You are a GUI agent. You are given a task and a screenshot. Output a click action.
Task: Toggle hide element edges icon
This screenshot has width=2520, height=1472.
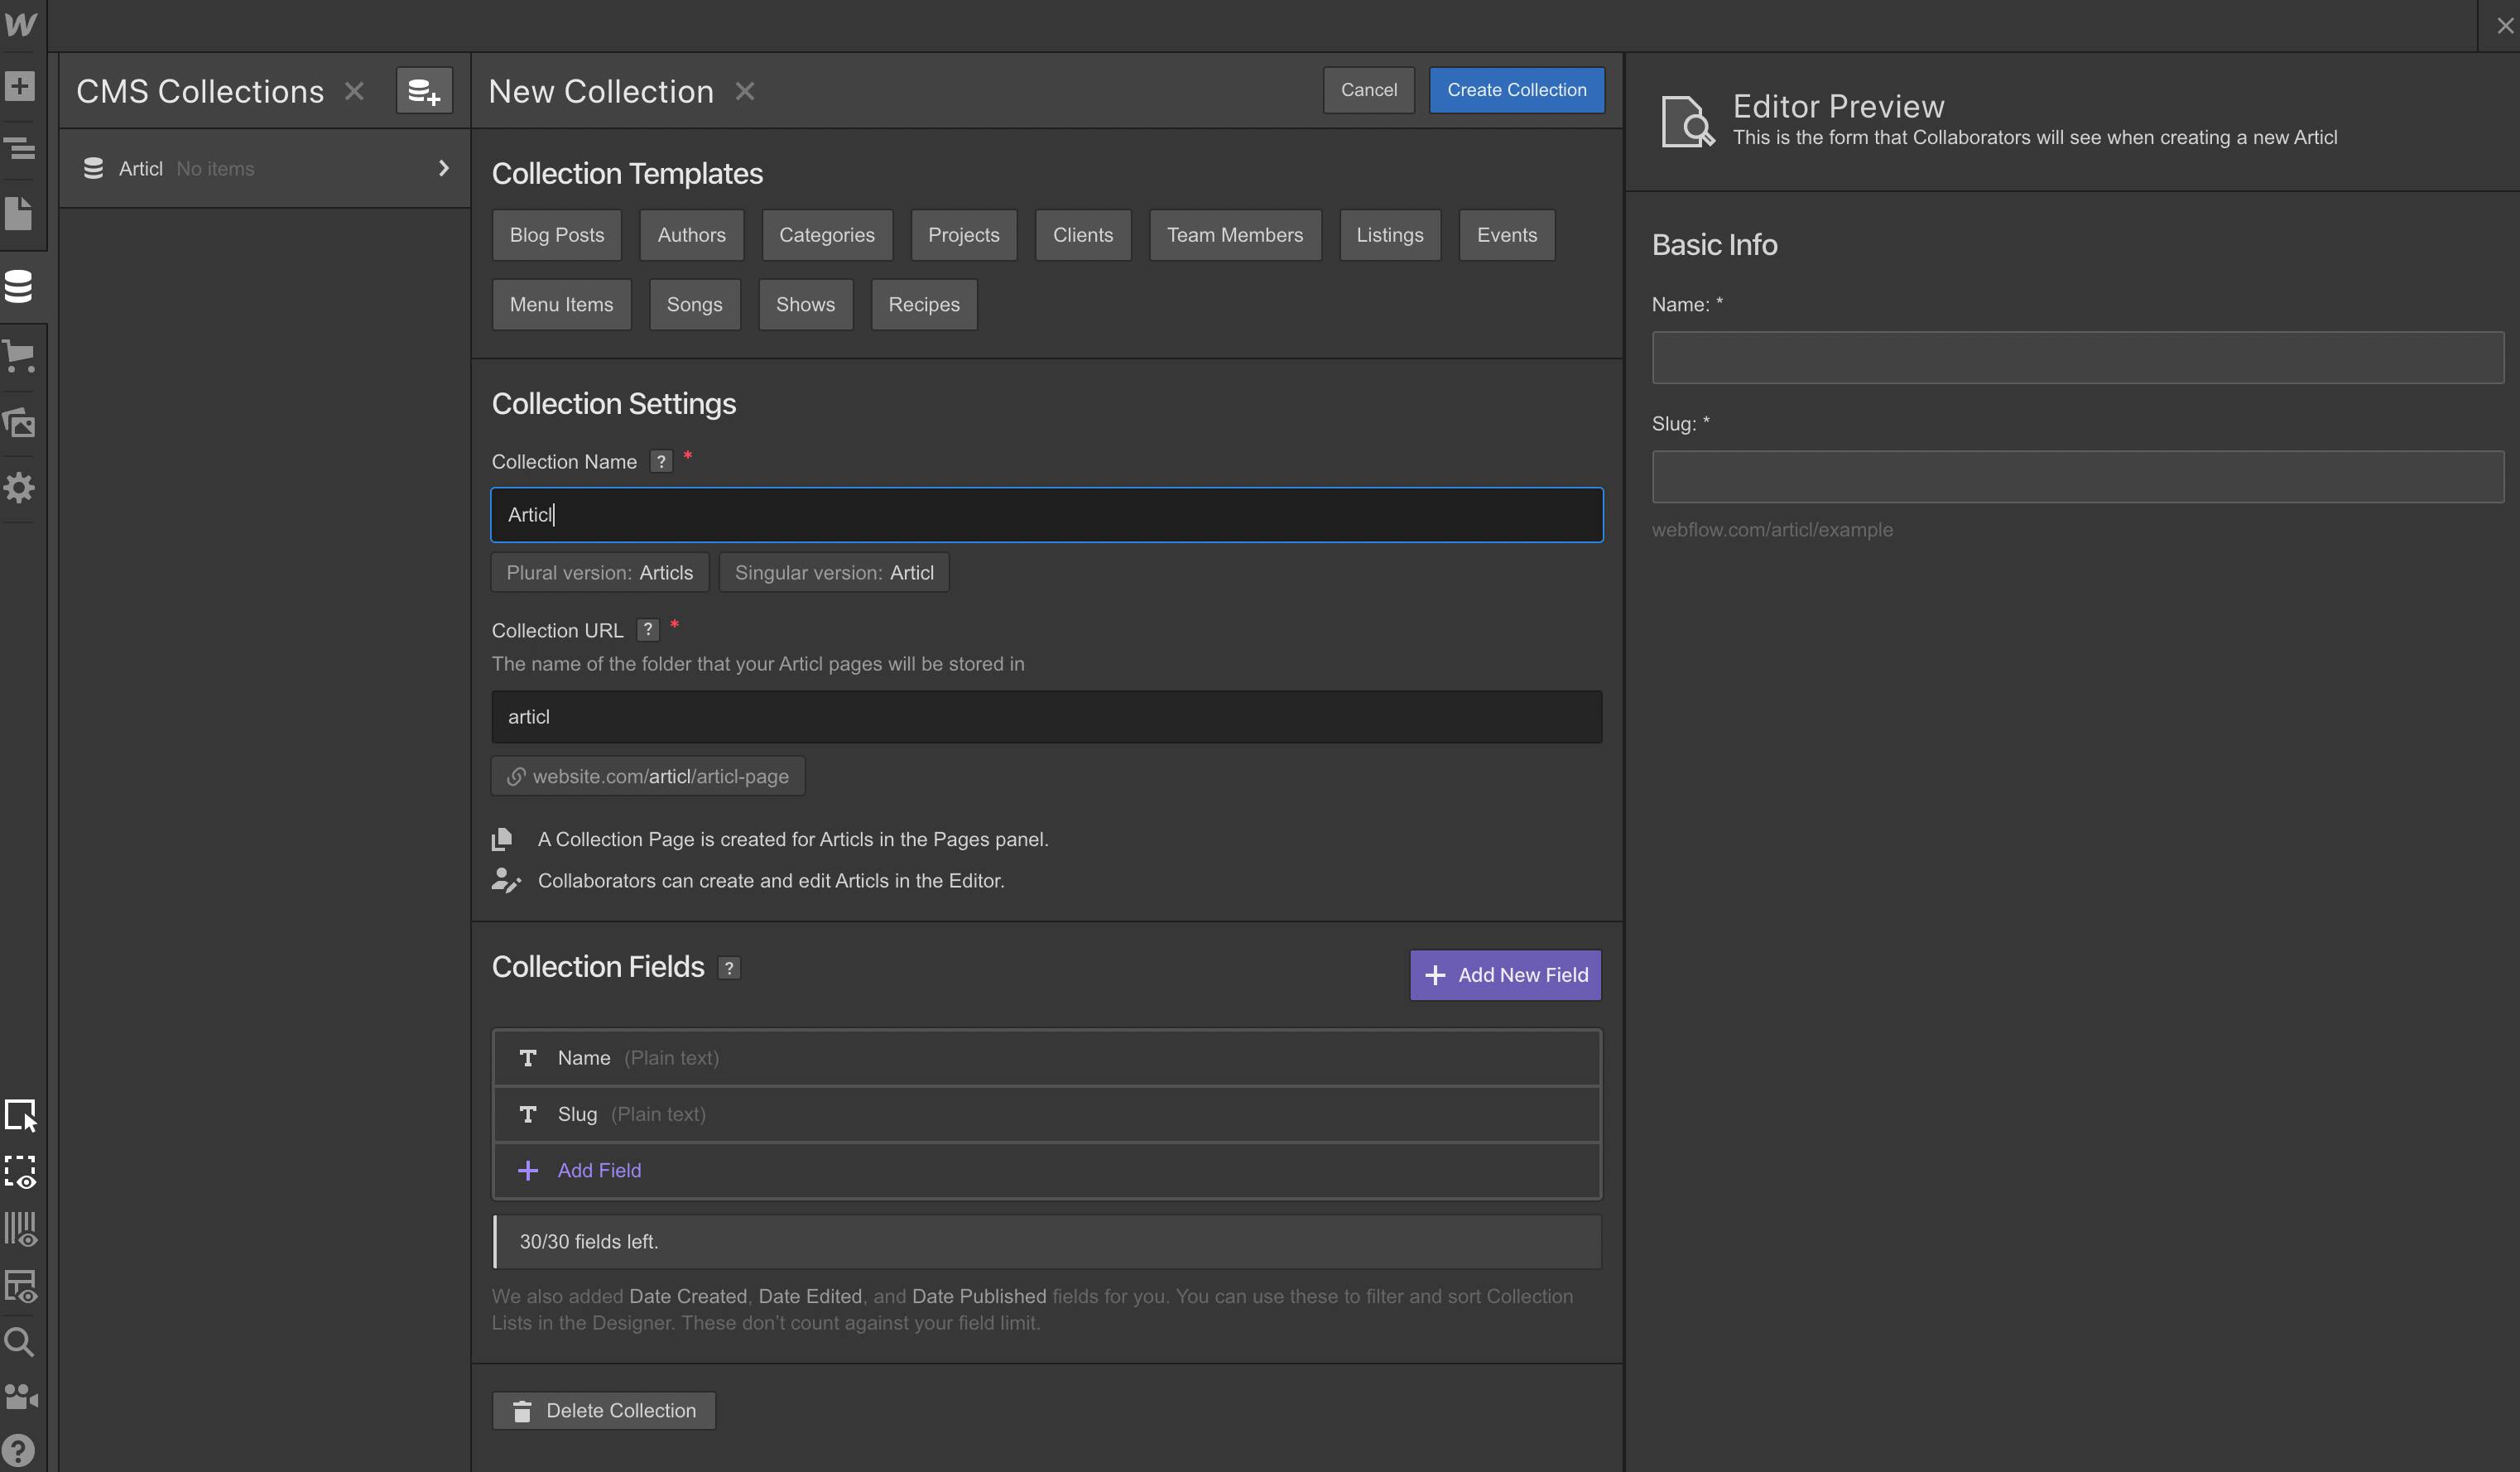(20, 1172)
